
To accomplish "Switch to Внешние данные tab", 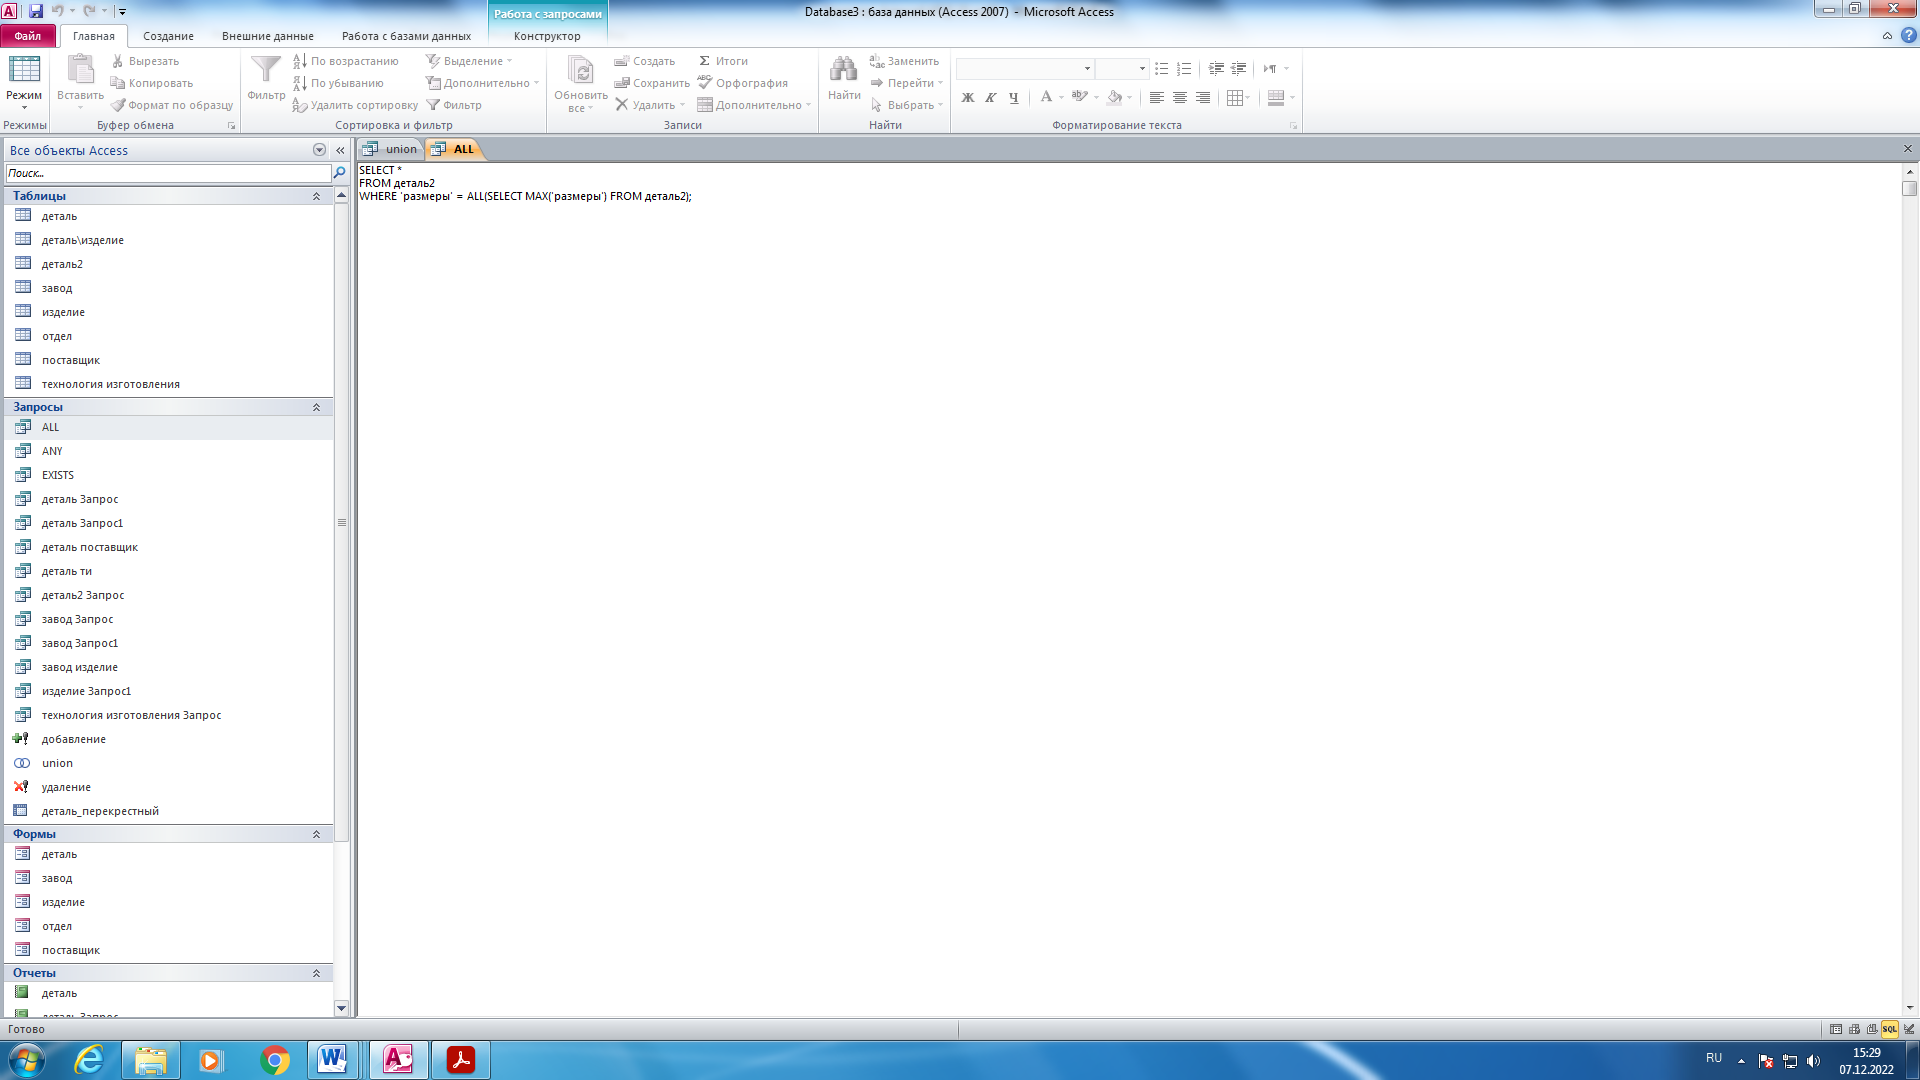I will point(267,36).
